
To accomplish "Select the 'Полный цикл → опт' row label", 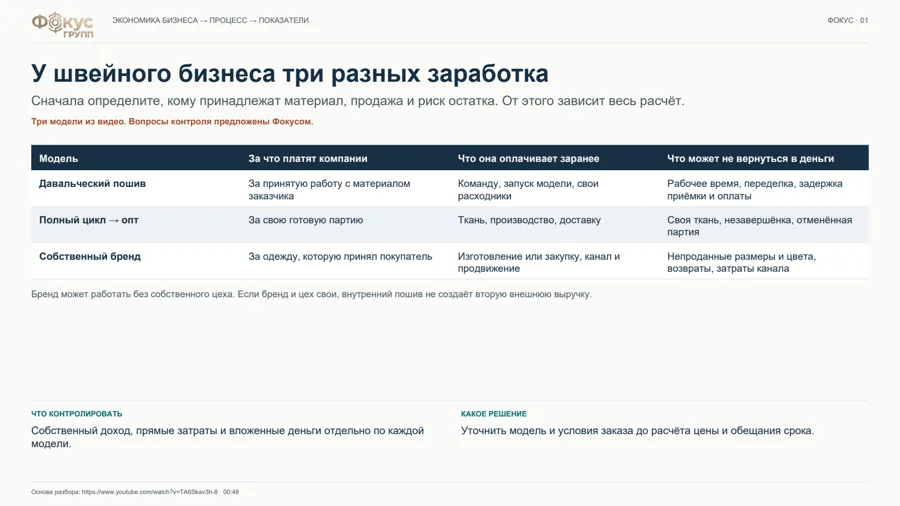I will tap(89, 220).
